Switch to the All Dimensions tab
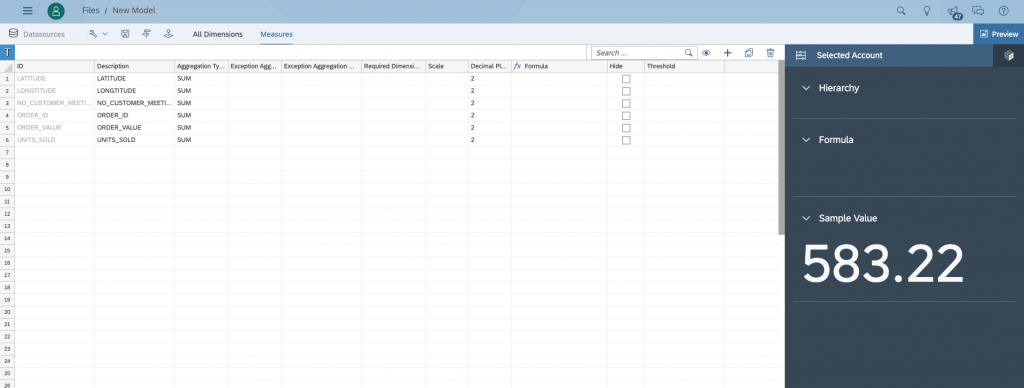 [217, 34]
